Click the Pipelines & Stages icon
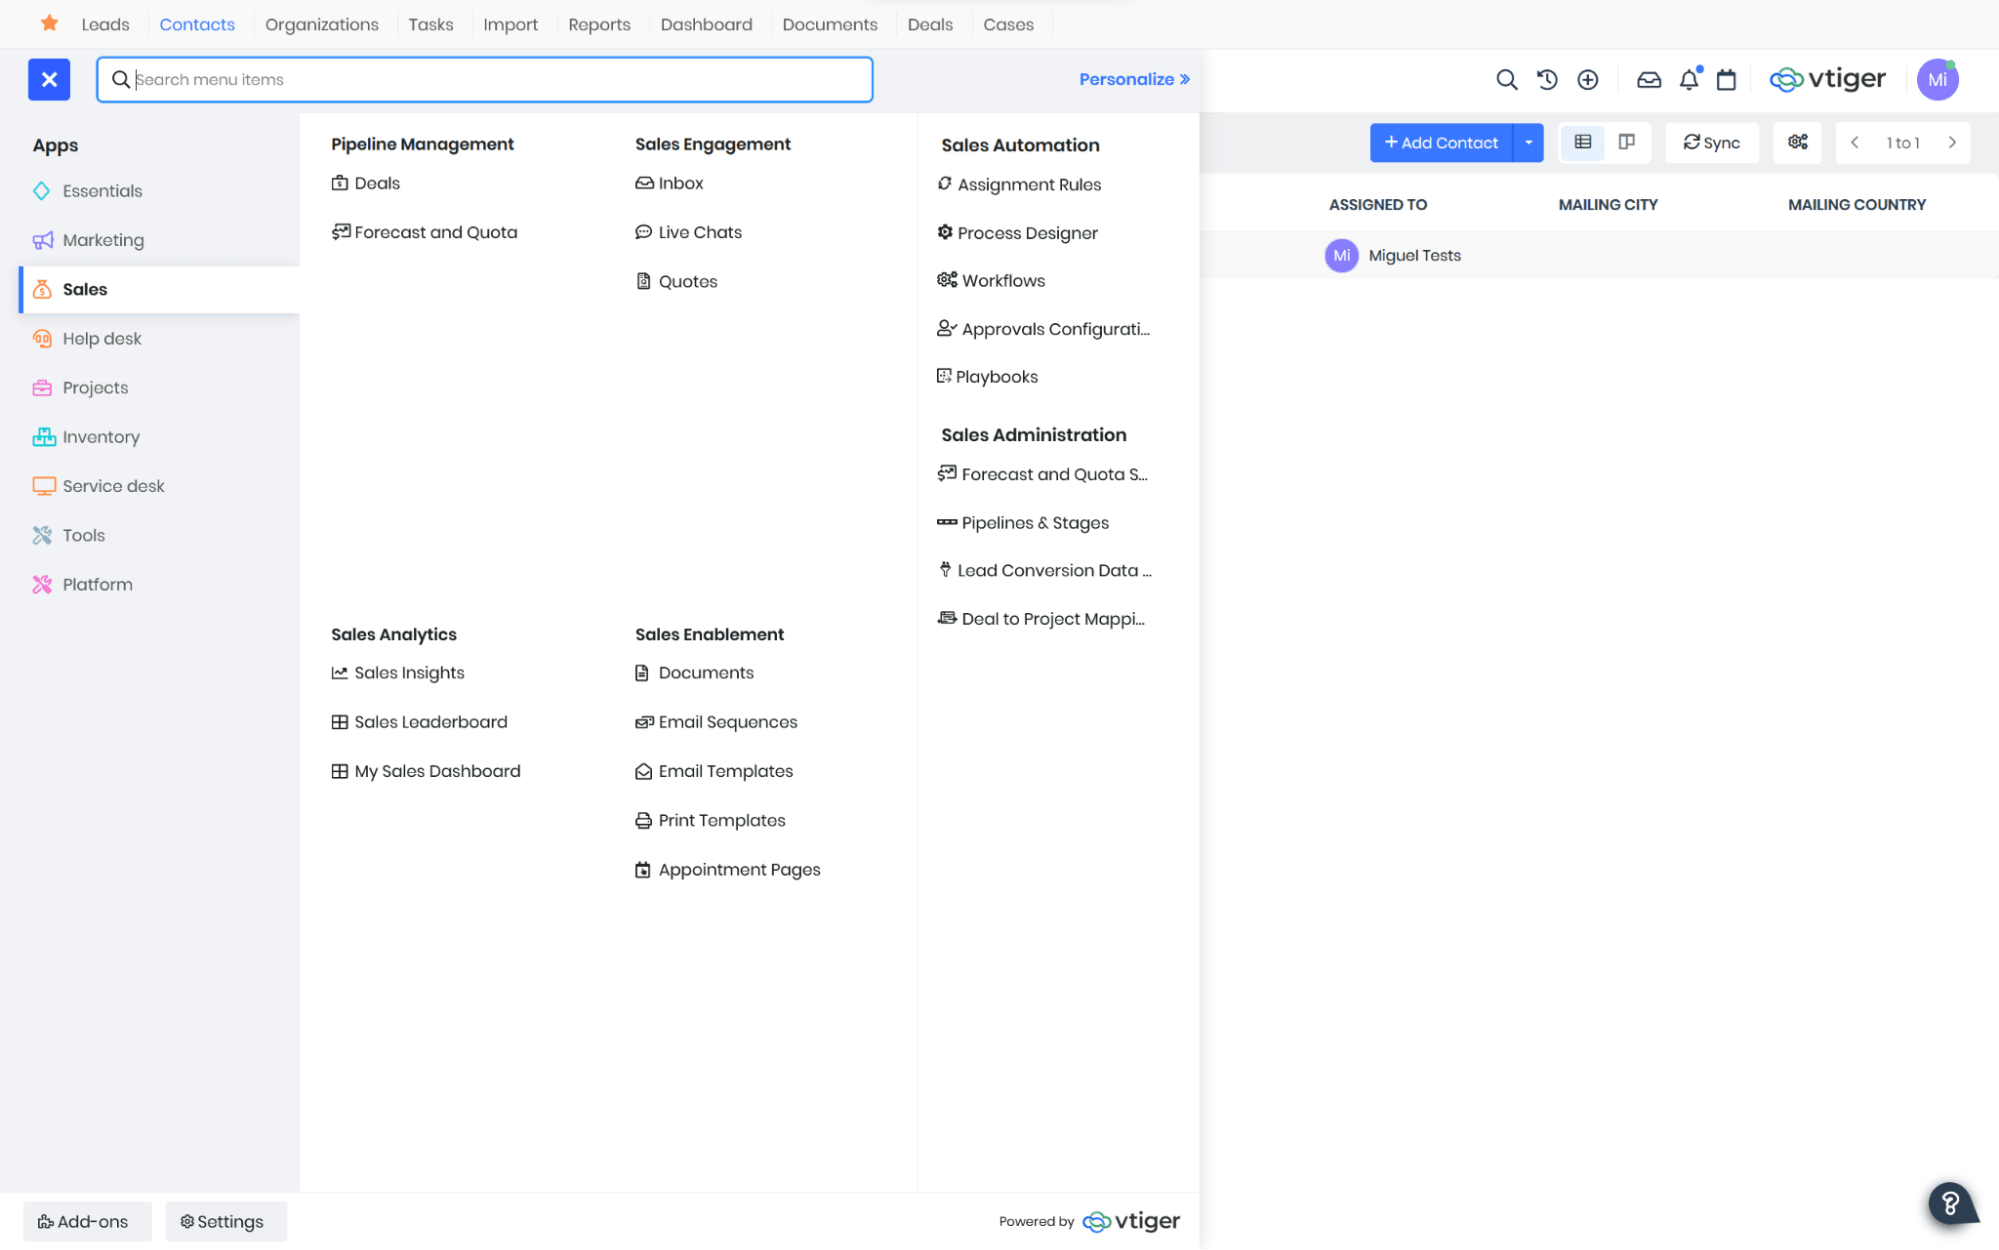The height and width of the screenshot is (1250, 1999). 946,521
